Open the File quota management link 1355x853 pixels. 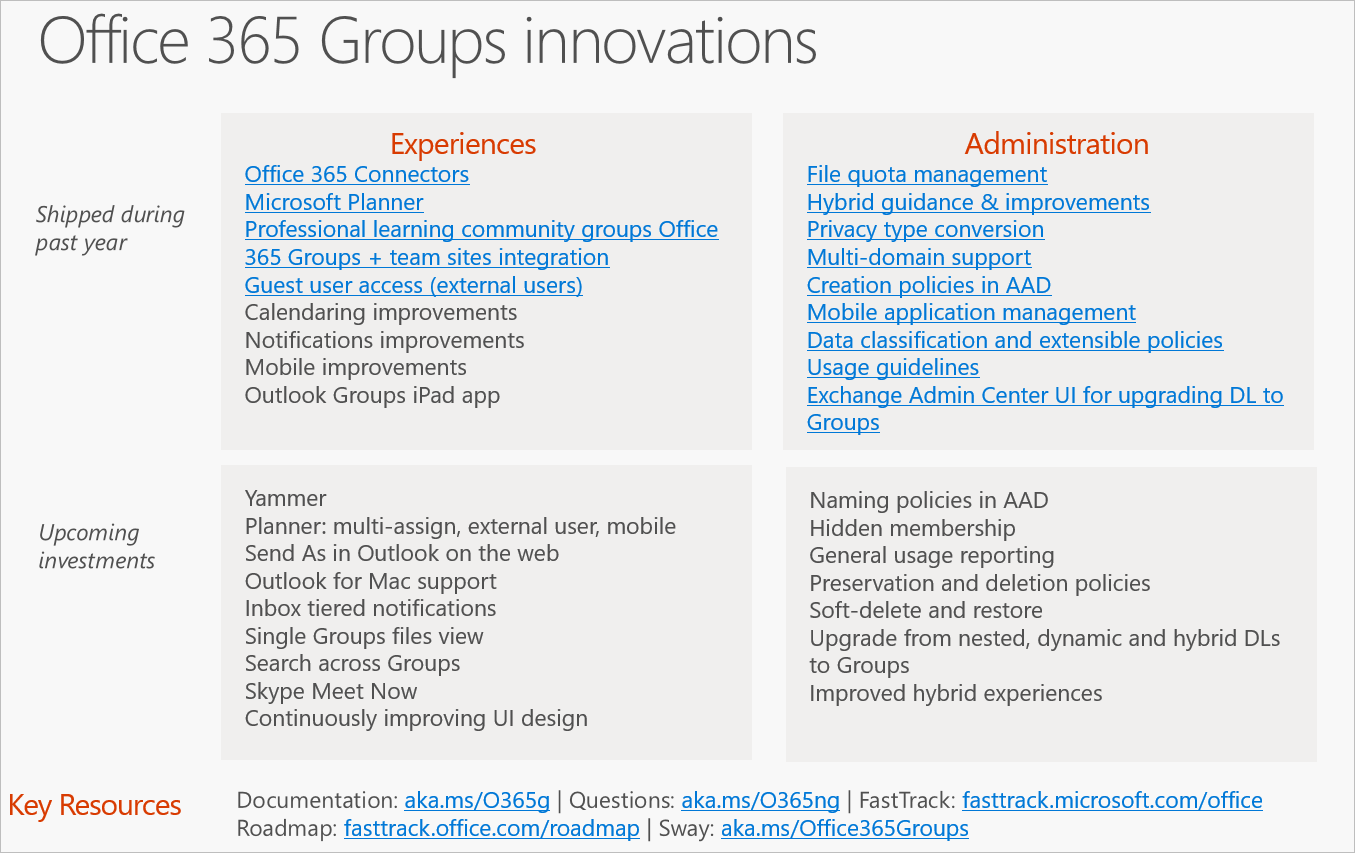926,174
